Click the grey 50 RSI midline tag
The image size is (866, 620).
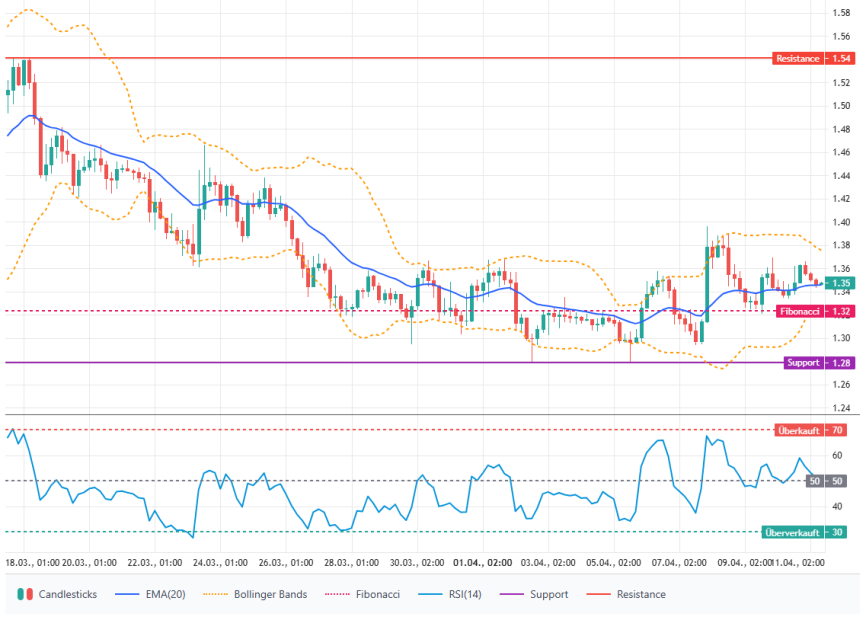coord(814,481)
